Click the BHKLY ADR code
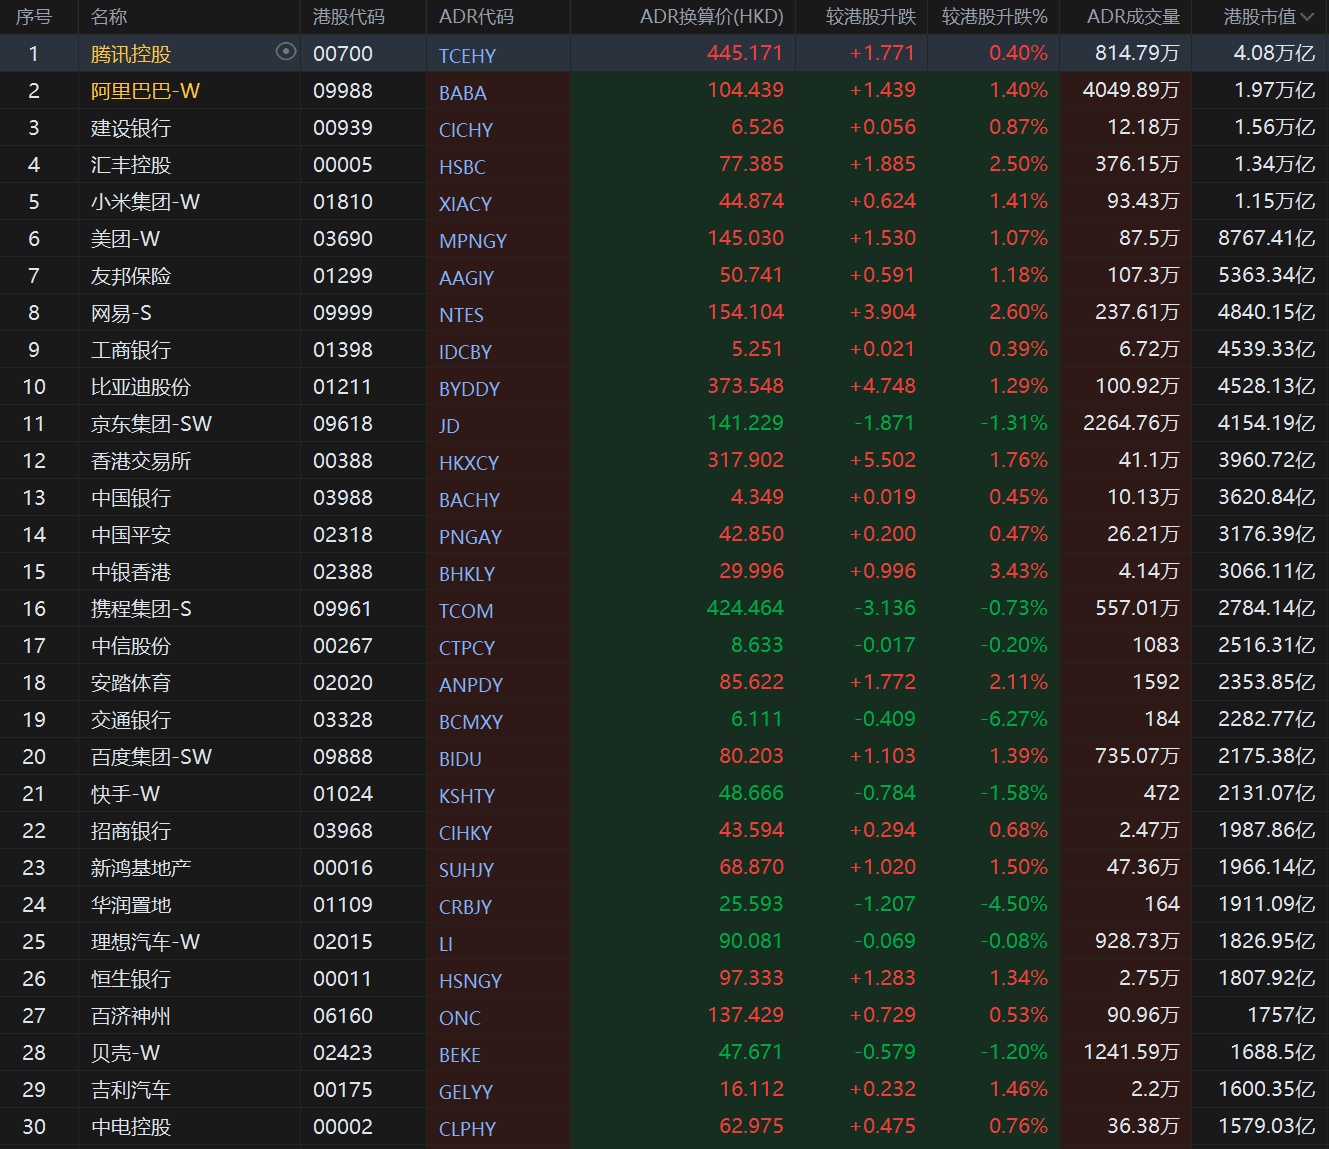1329x1149 pixels. 467,574
